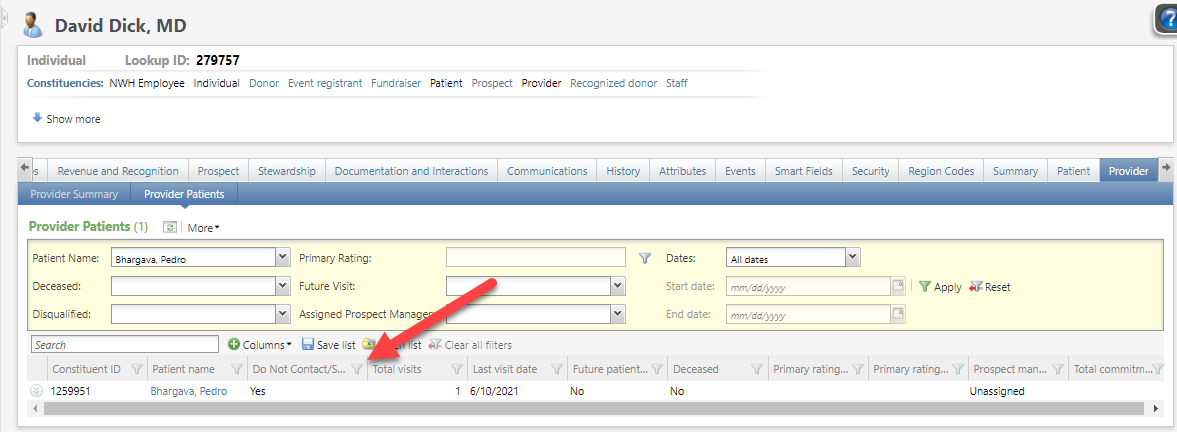The width and height of the screenshot is (1177, 432).
Task: Open the Columns dropdown menu
Action: [x=260, y=345]
